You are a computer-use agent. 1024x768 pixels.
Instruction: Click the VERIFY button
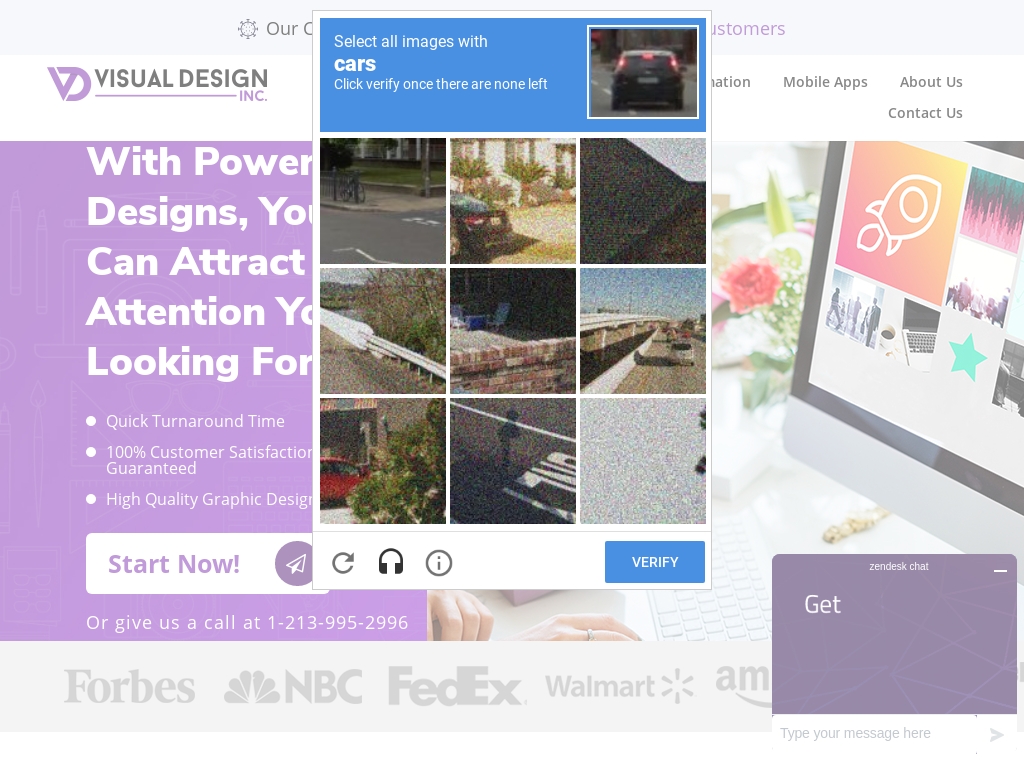[x=654, y=562]
